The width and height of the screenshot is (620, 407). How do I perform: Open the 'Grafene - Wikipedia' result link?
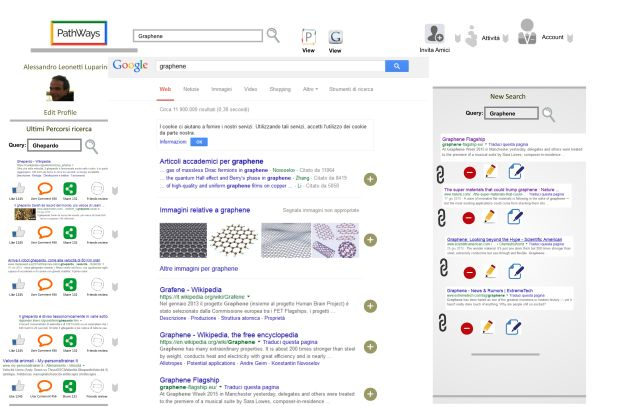pos(191,290)
